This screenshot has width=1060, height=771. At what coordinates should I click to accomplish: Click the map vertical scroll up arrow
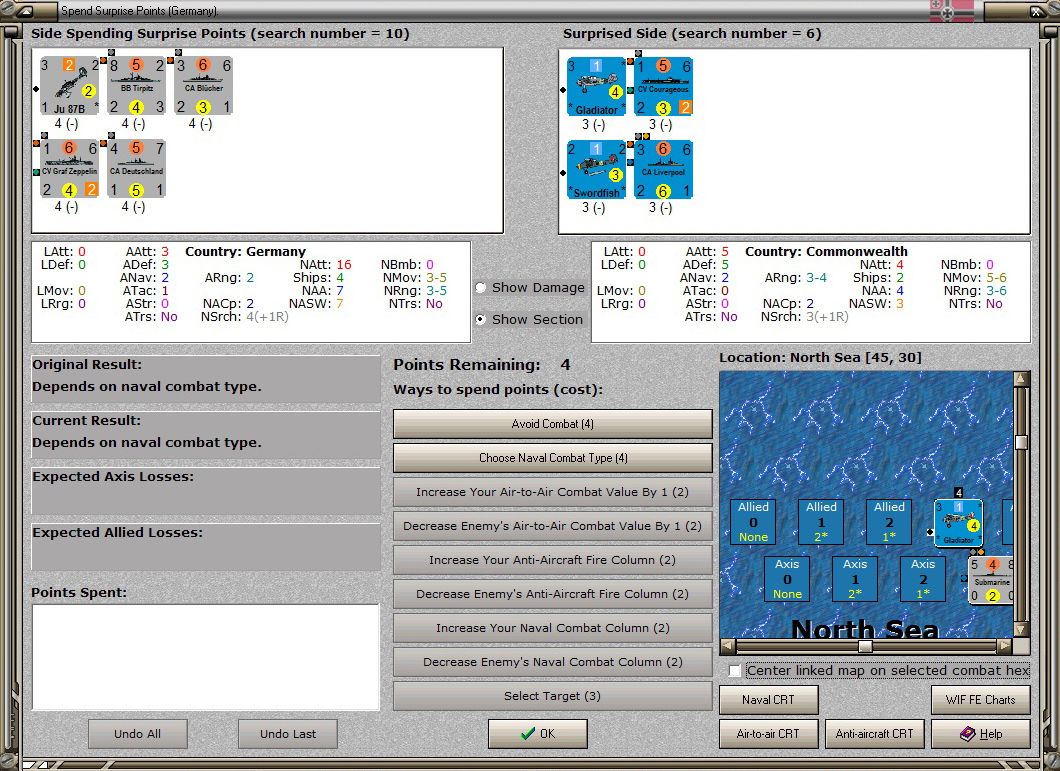point(1021,379)
